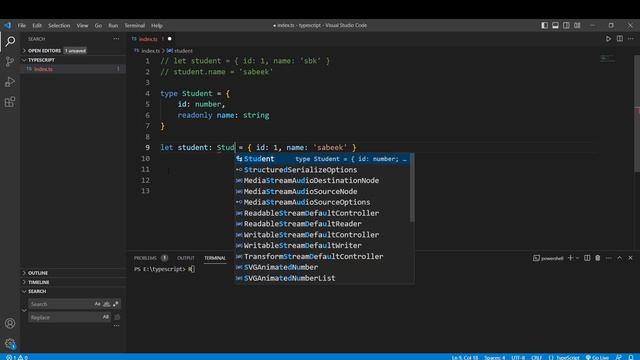Expand the Open Editors section
Screen dimensions: 640x360
73,51
